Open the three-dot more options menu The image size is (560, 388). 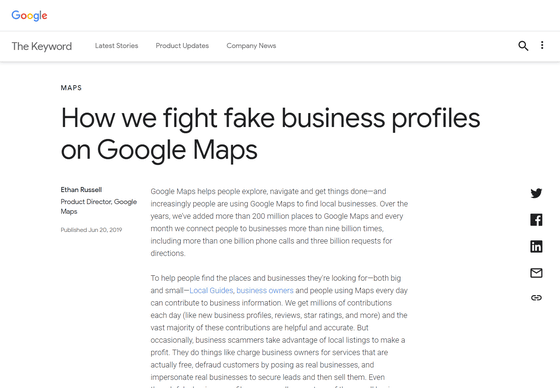(x=542, y=45)
